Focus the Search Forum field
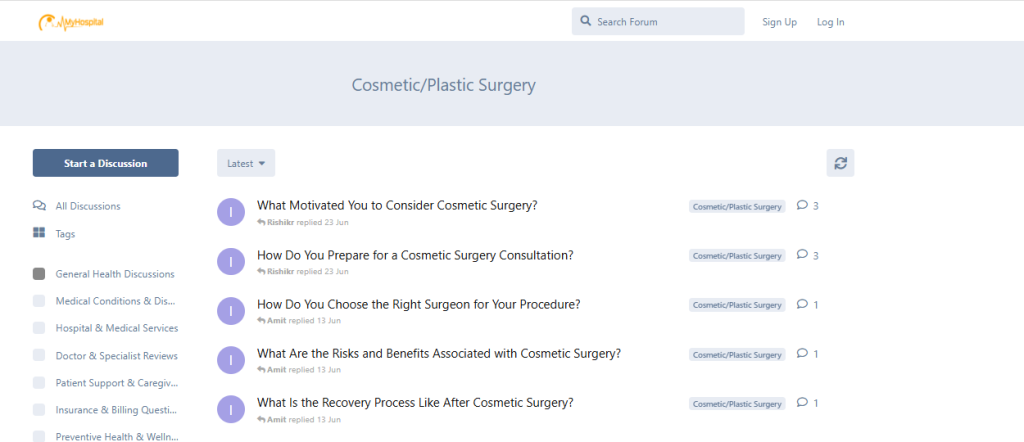This screenshot has height=442, width=1024. coord(658,22)
